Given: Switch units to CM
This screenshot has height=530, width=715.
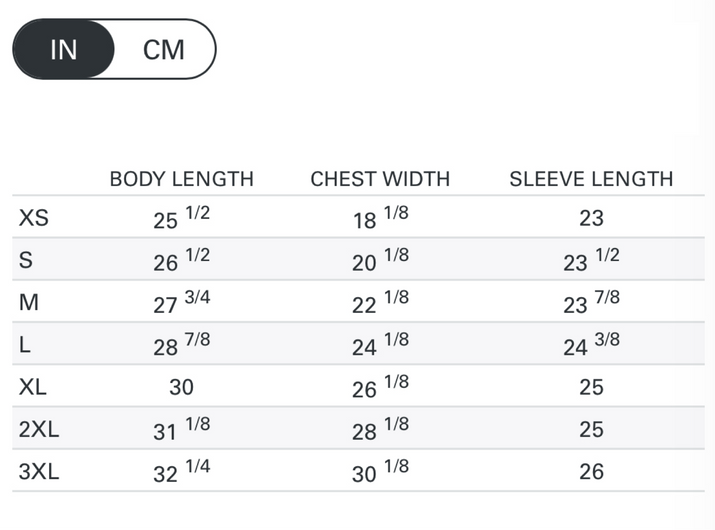Looking at the screenshot, I should pos(163,49).
